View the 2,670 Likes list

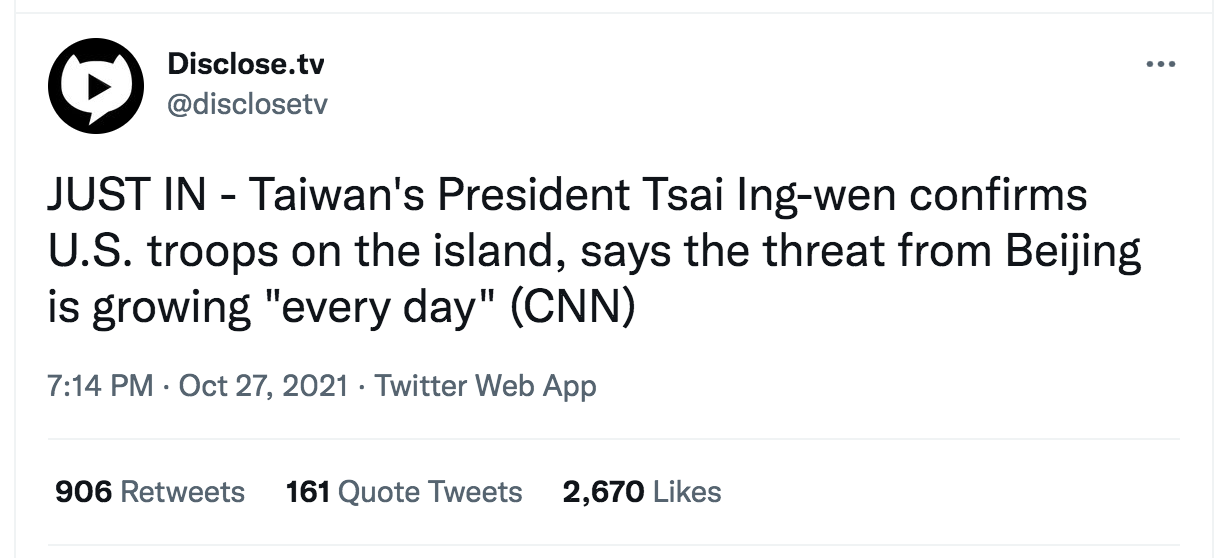642,492
